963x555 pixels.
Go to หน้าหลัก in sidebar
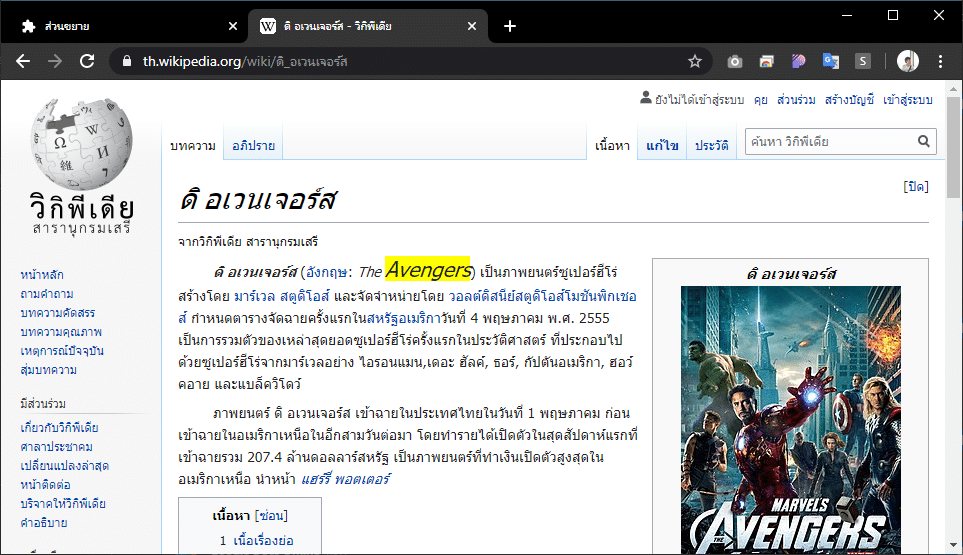[x=42, y=275]
